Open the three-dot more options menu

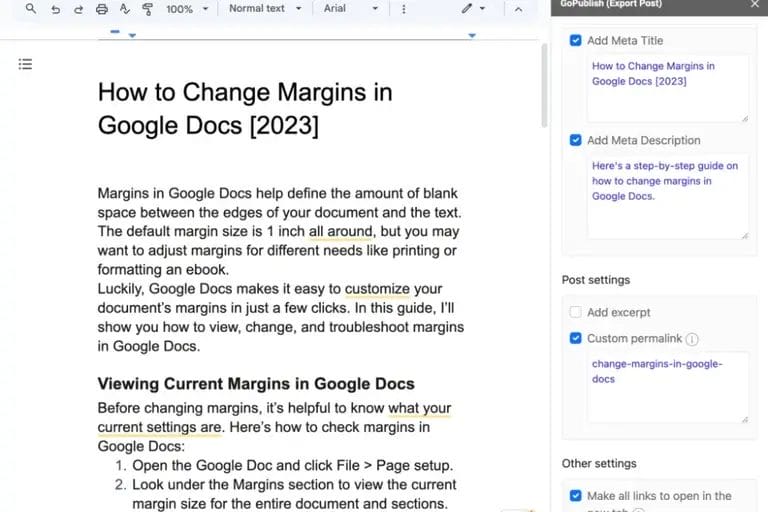pos(404,9)
